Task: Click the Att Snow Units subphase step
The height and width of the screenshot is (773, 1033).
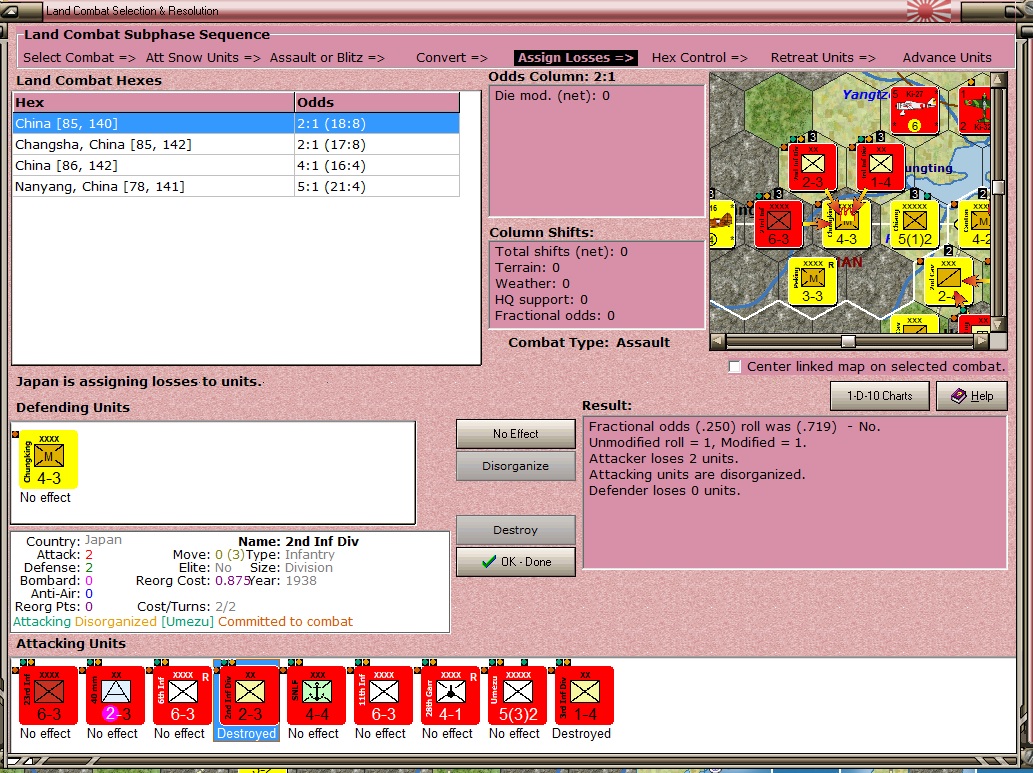Action: click(x=203, y=58)
